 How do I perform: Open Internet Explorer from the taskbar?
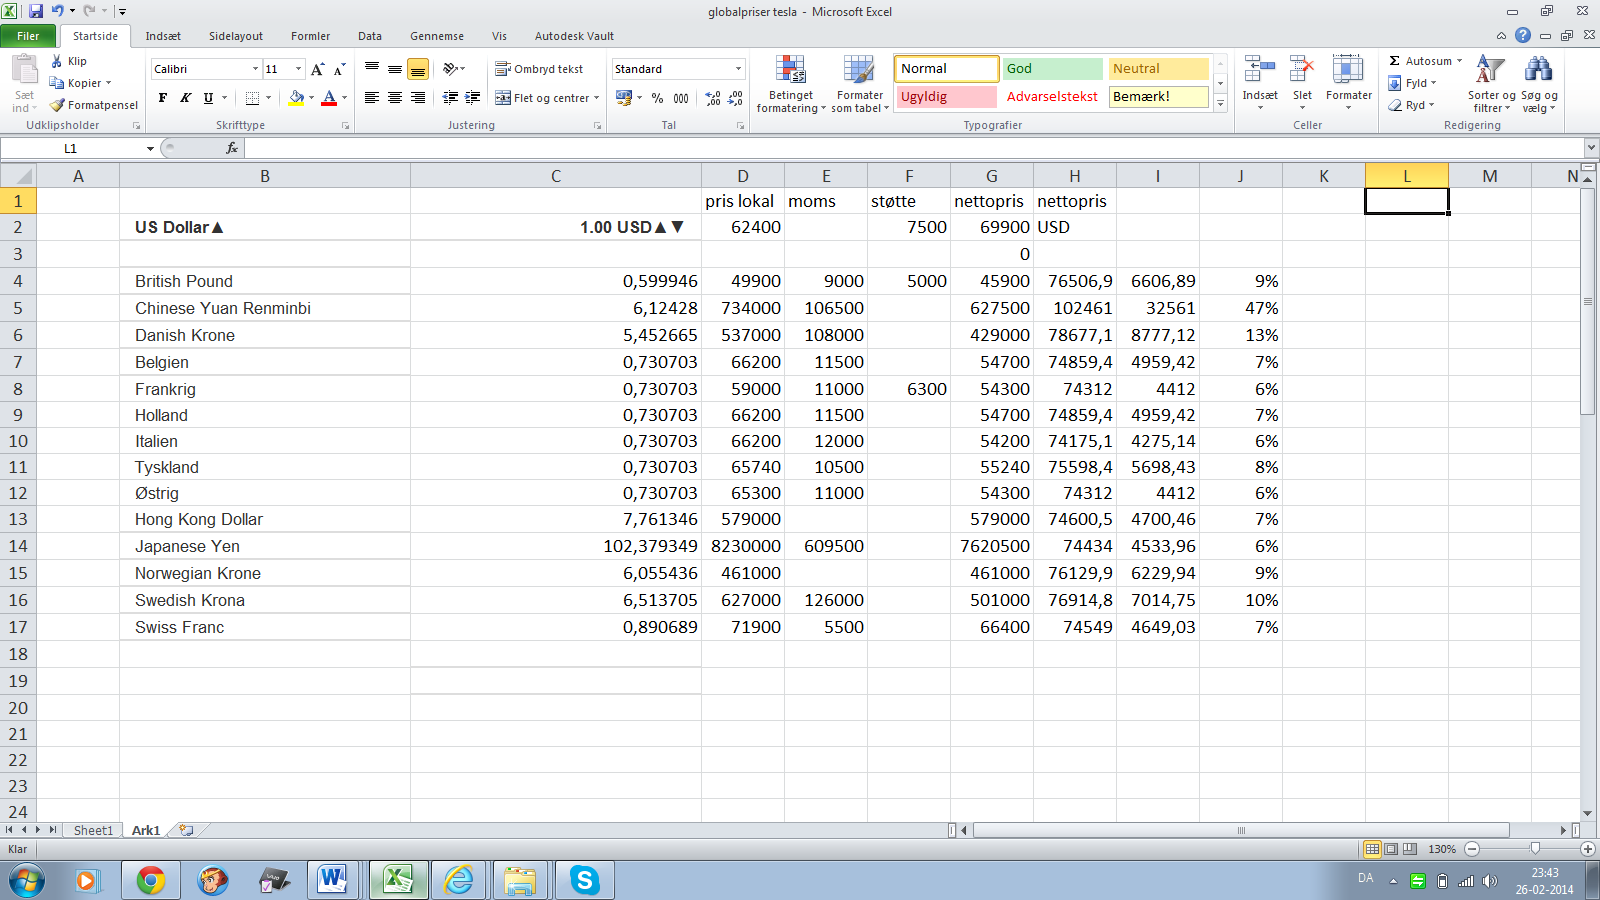459,880
